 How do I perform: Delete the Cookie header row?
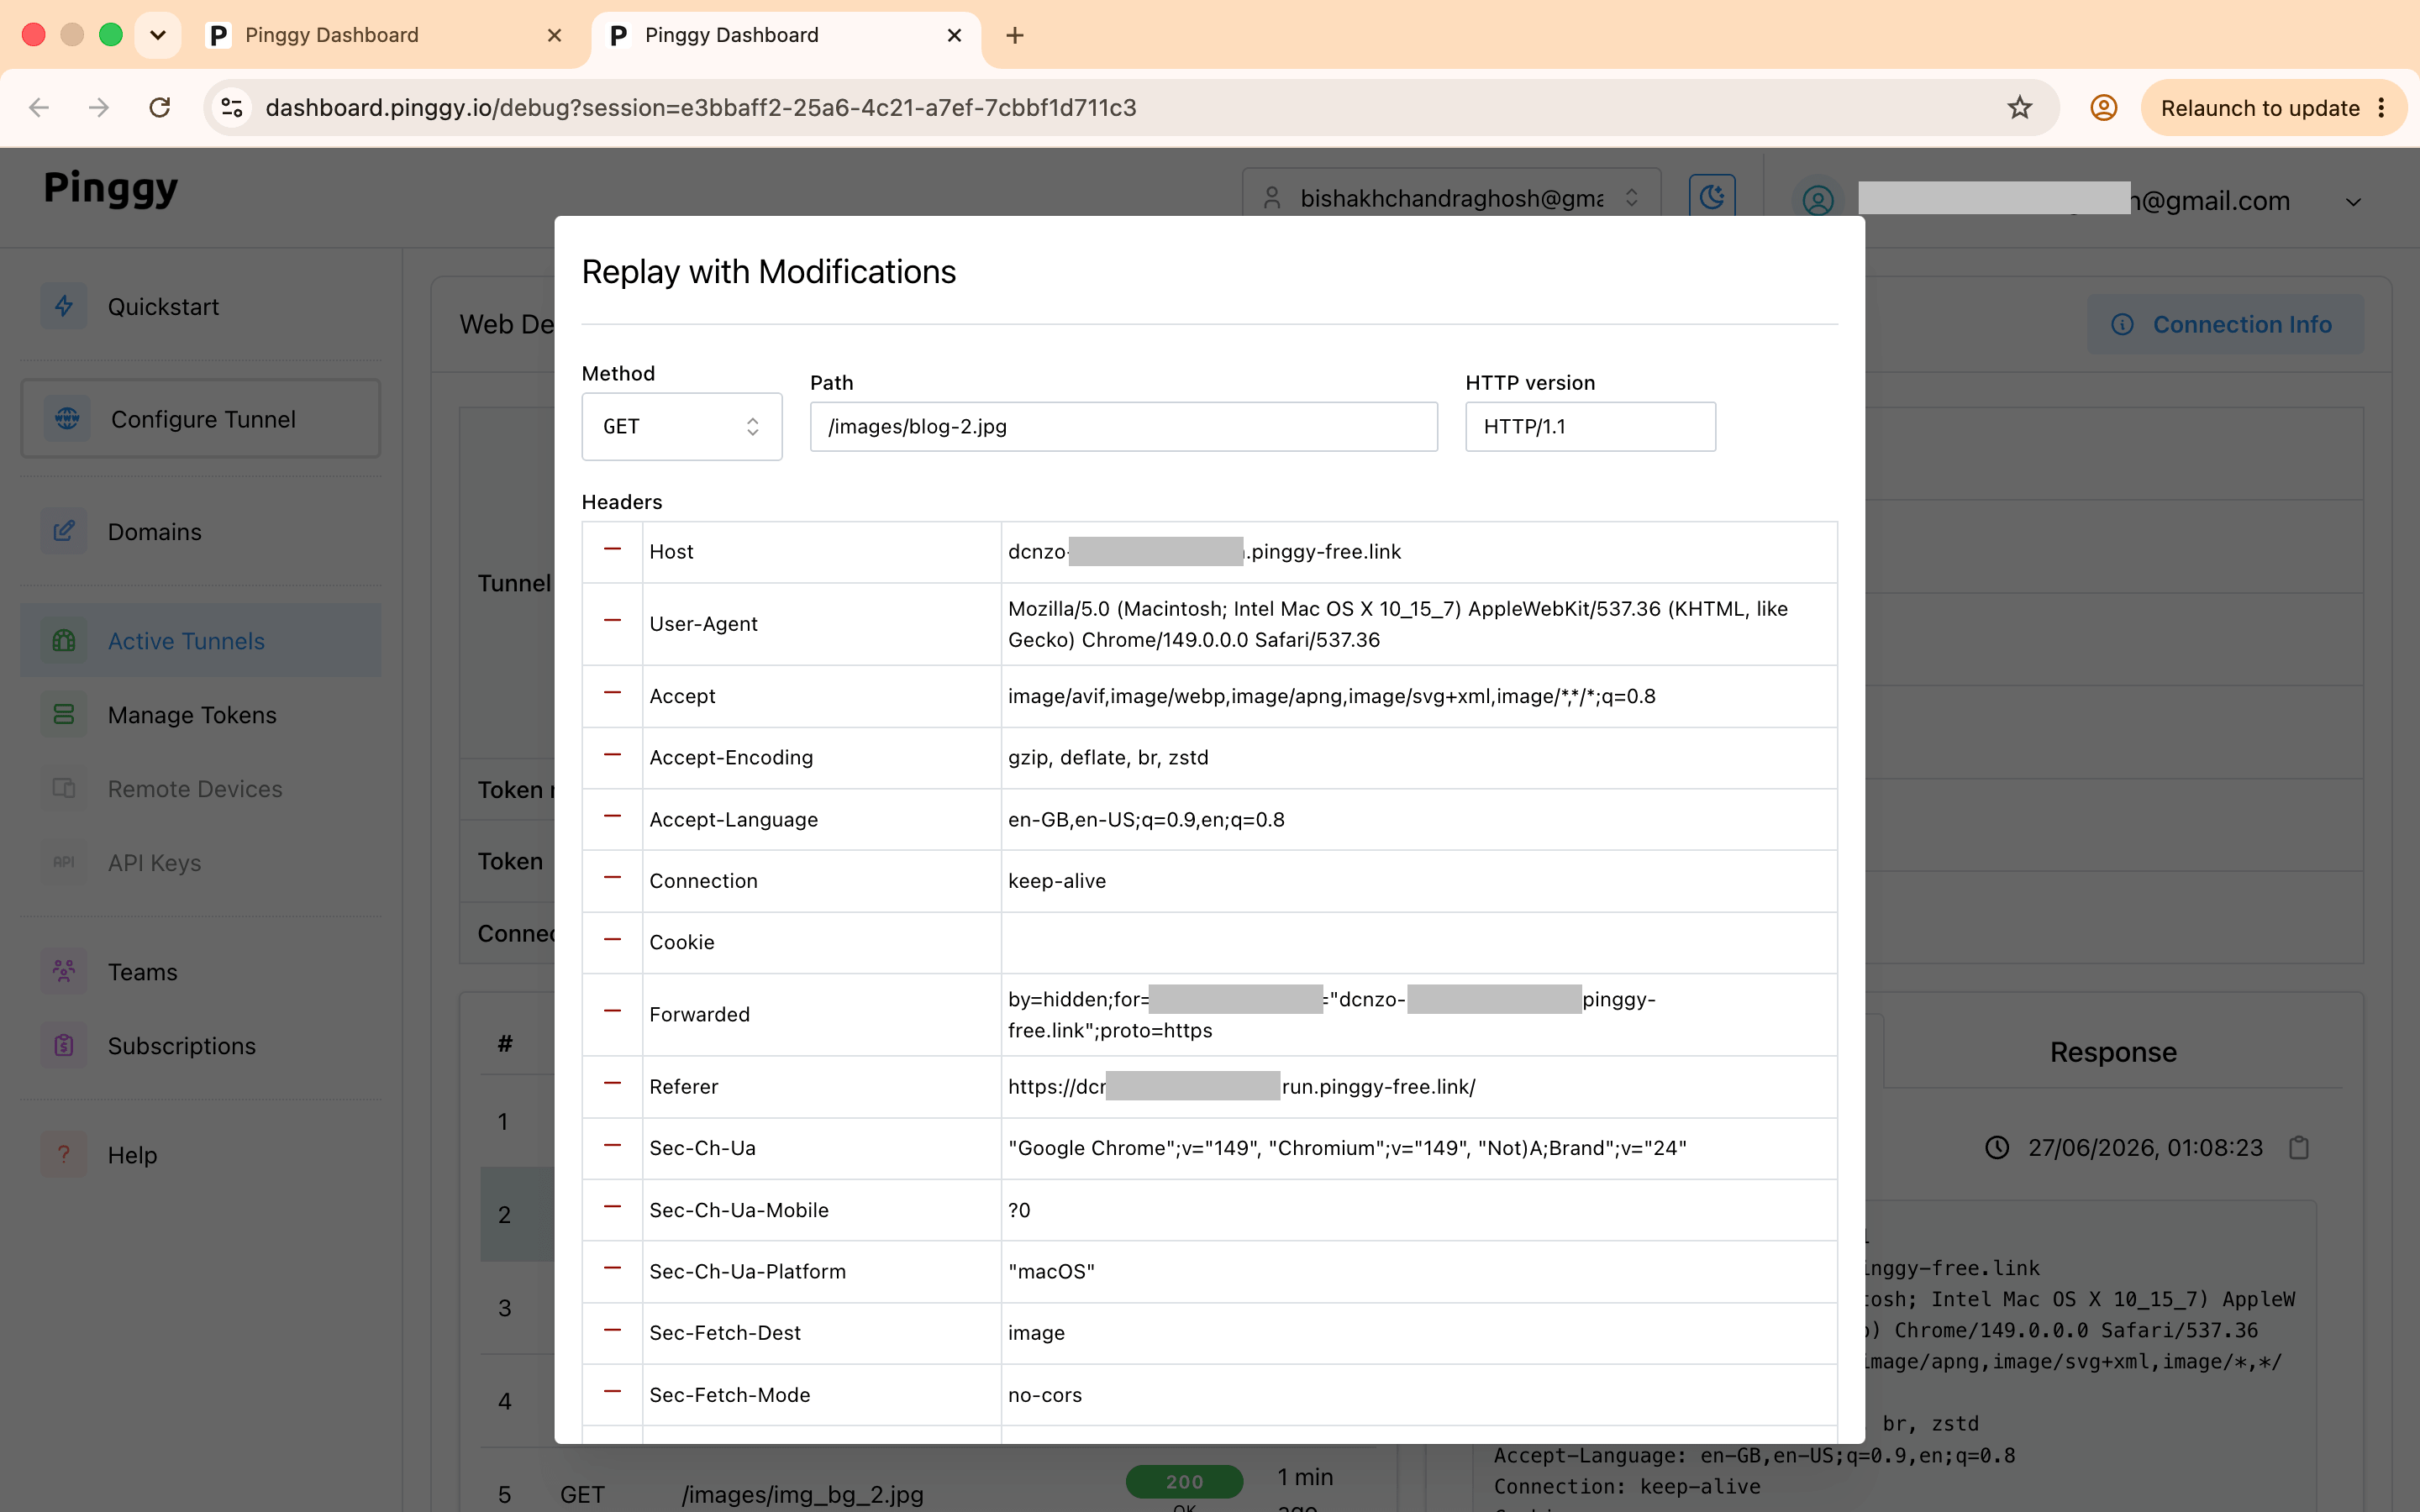[x=612, y=941]
